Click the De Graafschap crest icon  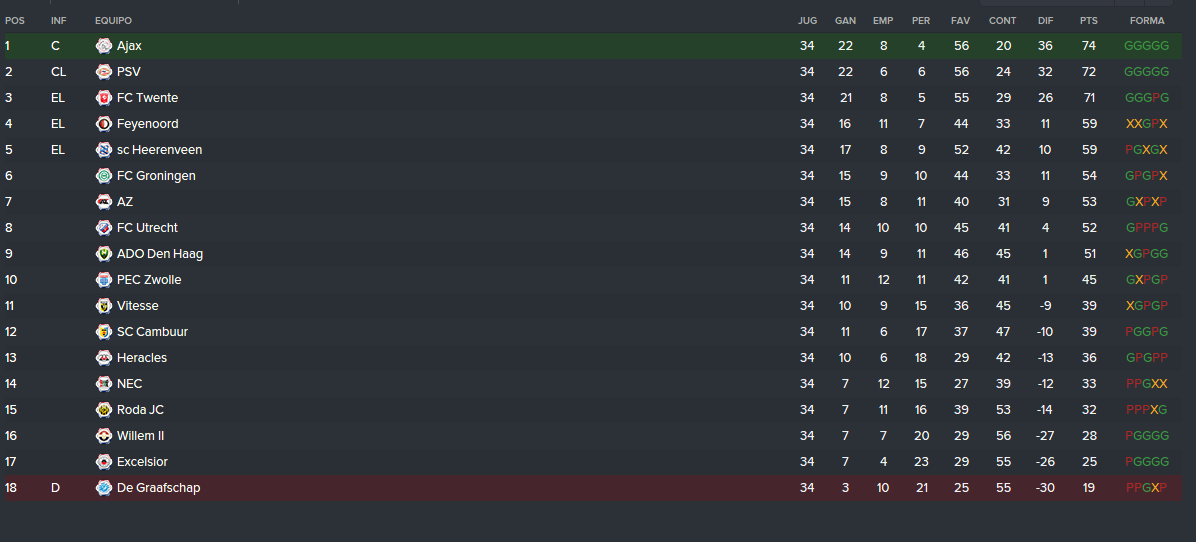[104, 487]
